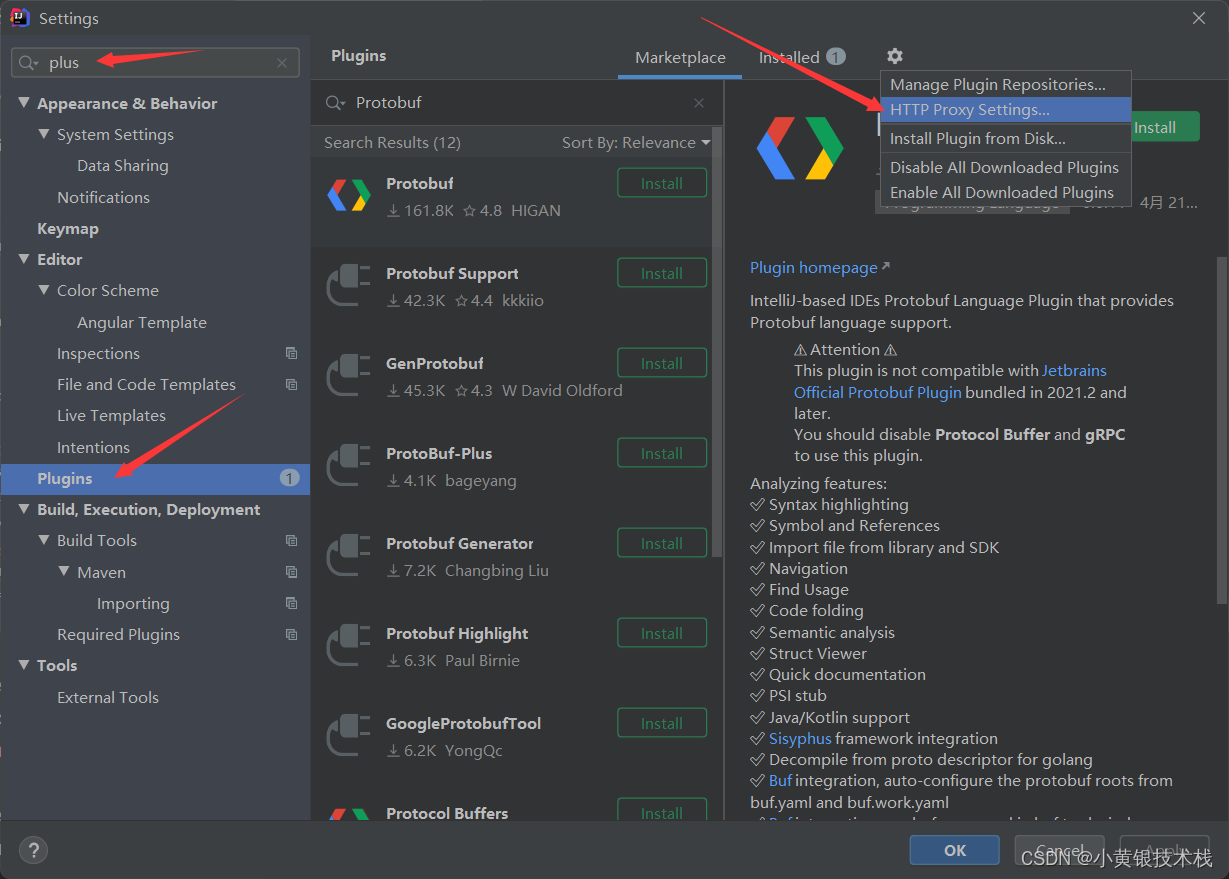The height and width of the screenshot is (879, 1229).
Task: Install the ProtoBuf-Plus plugin
Action: [x=662, y=453]
